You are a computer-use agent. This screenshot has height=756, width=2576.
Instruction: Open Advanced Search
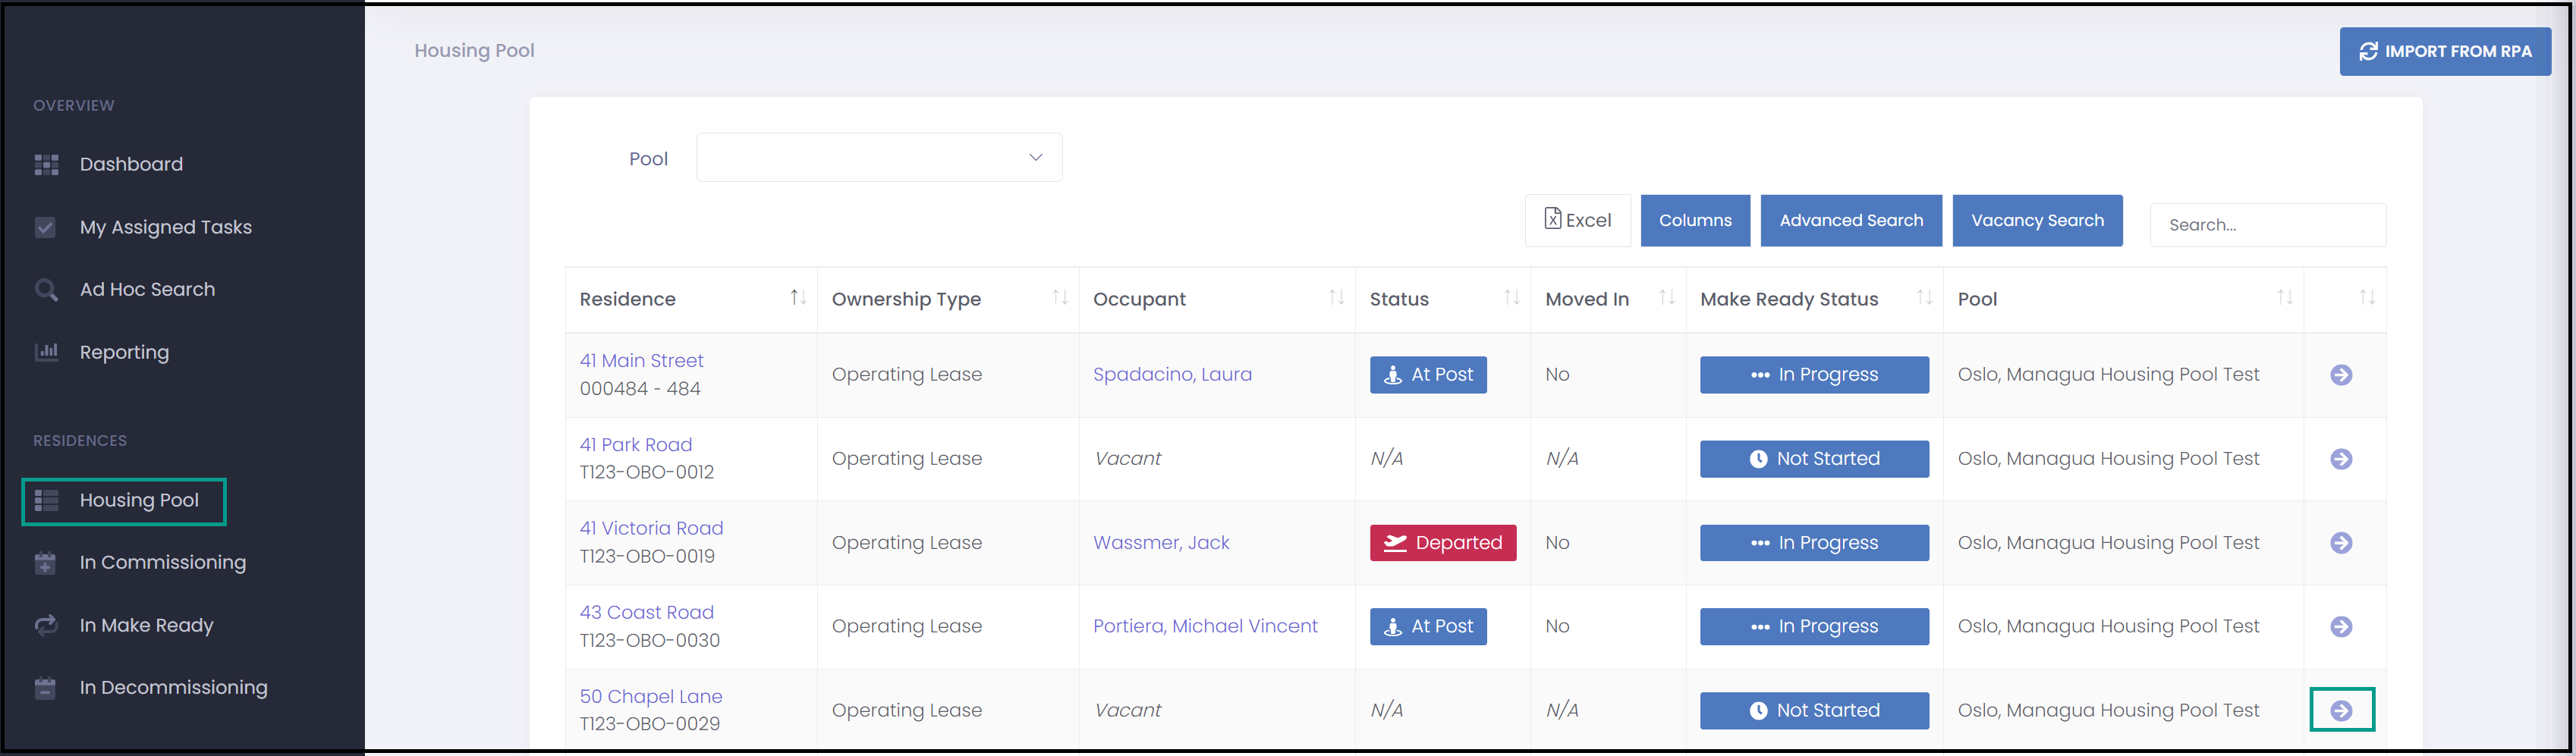(x=1851, y=220)
